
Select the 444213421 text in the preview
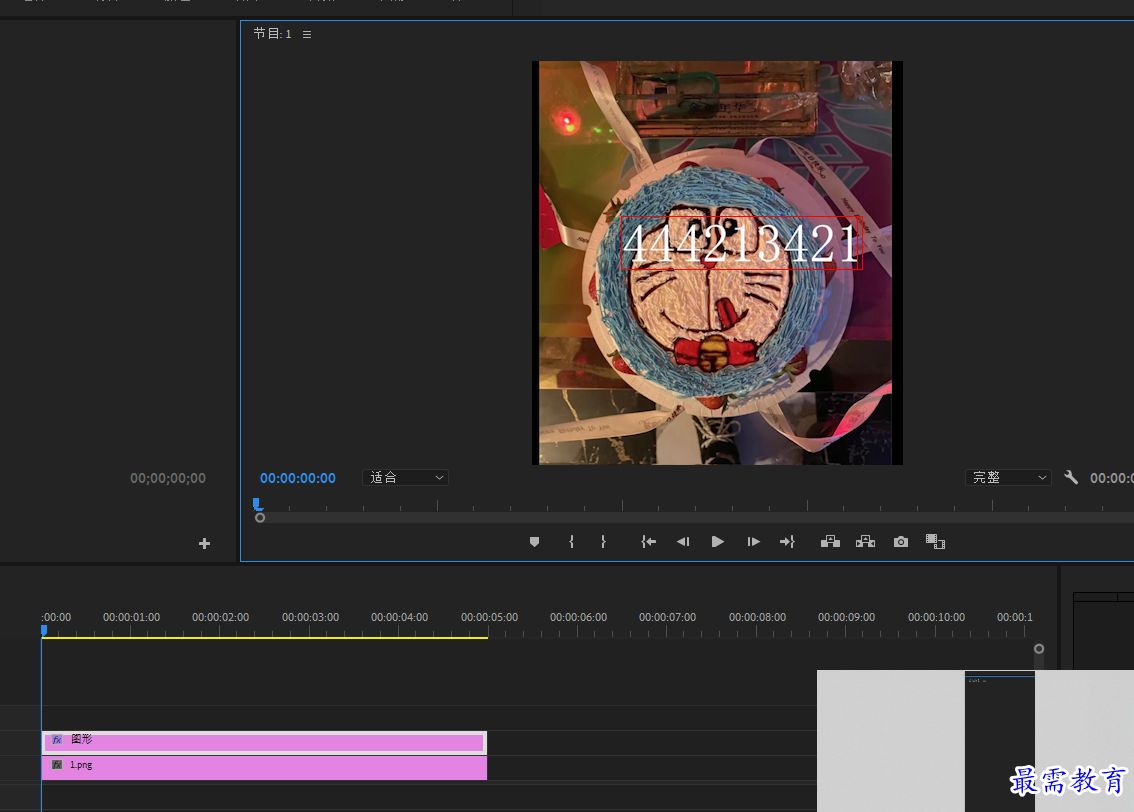[741, 243]
